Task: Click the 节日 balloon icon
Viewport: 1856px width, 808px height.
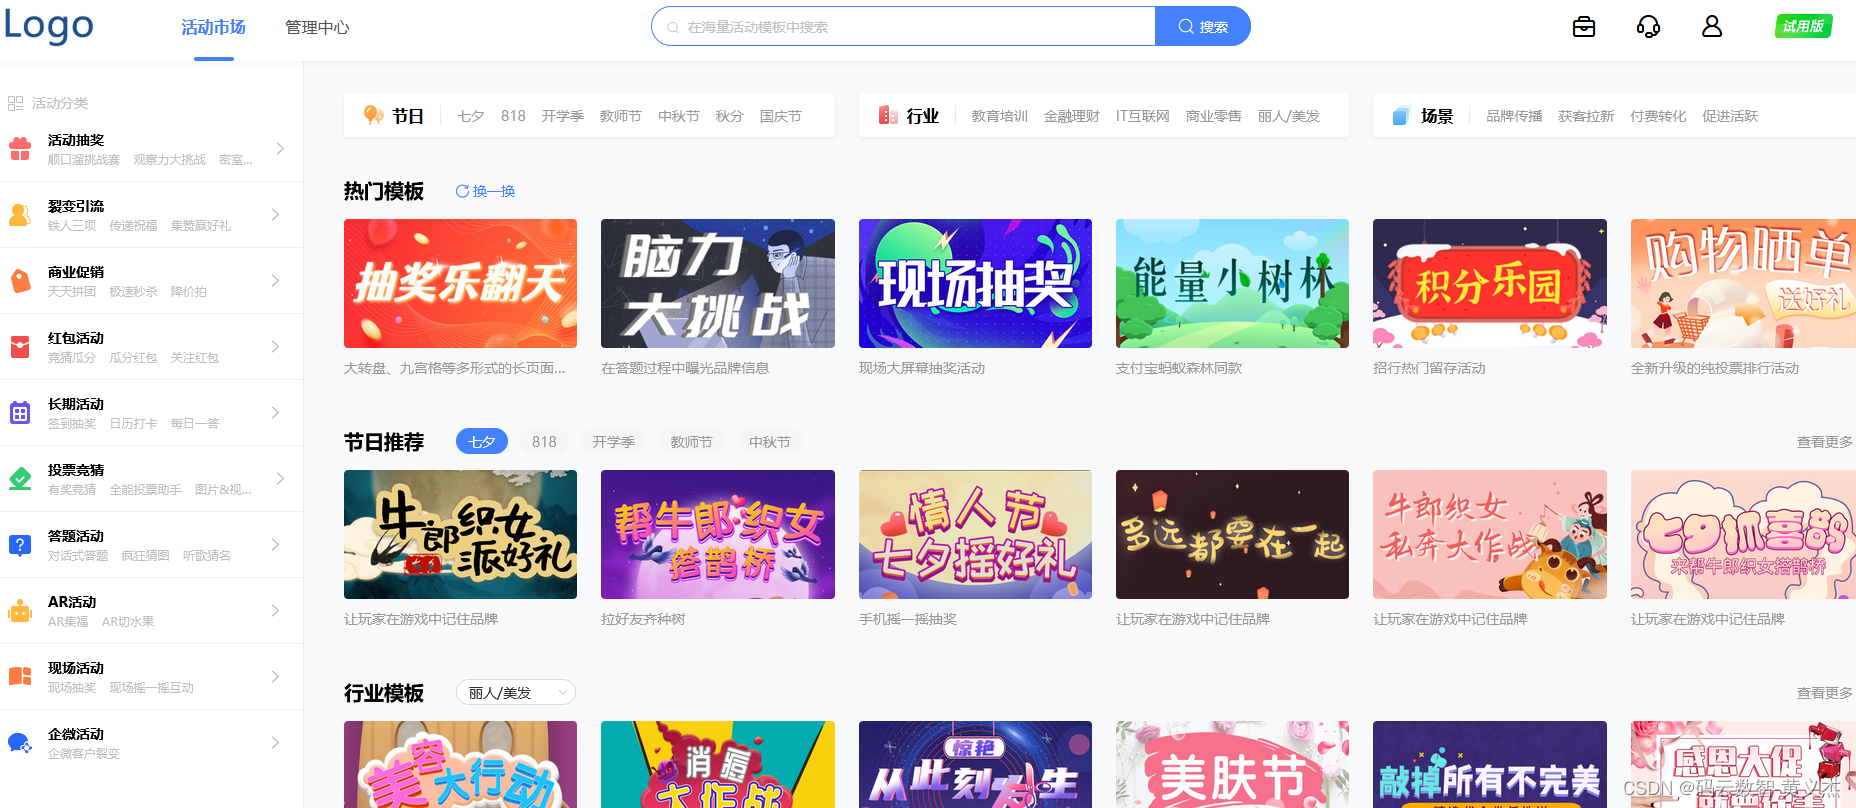Action: (374, 116)
